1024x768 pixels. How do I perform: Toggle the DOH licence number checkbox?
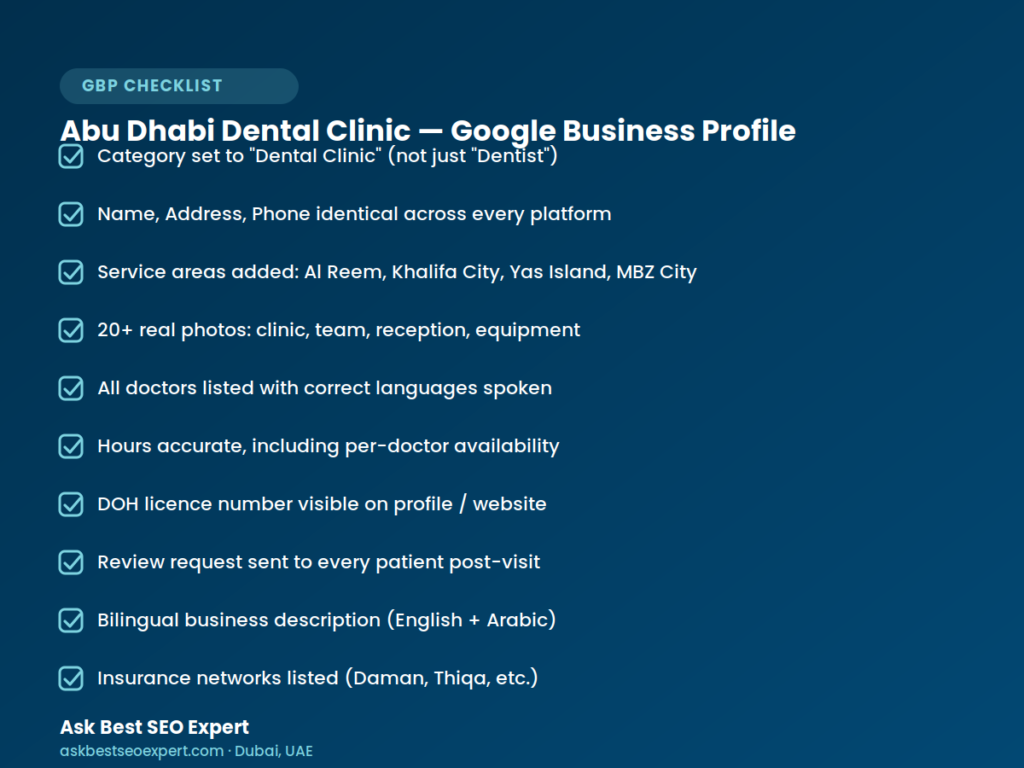(71, 504)
